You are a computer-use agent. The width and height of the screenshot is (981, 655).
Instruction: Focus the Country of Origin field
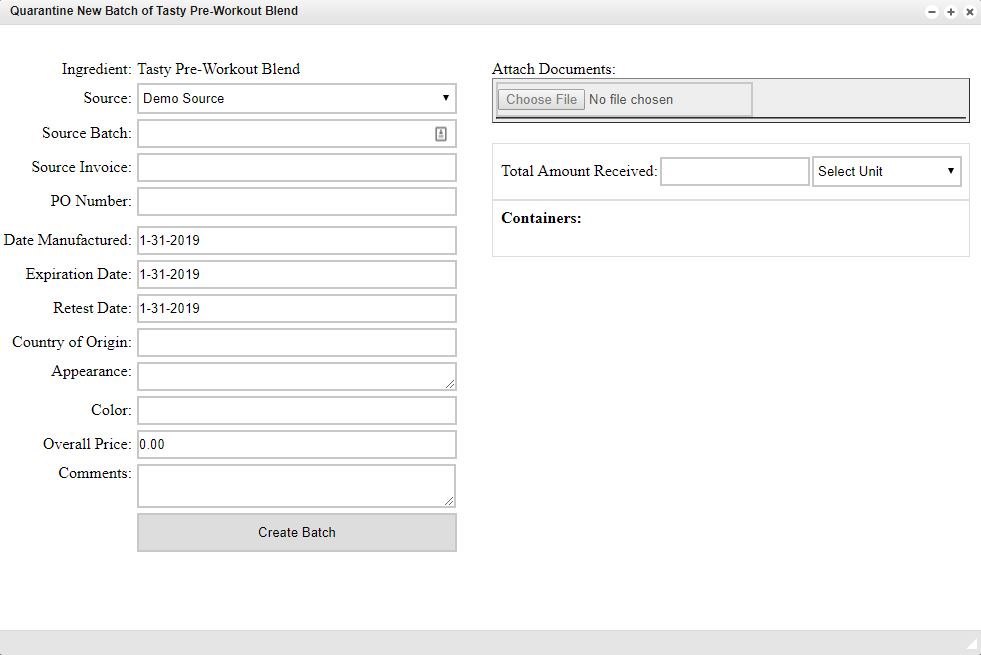(297, 342)
